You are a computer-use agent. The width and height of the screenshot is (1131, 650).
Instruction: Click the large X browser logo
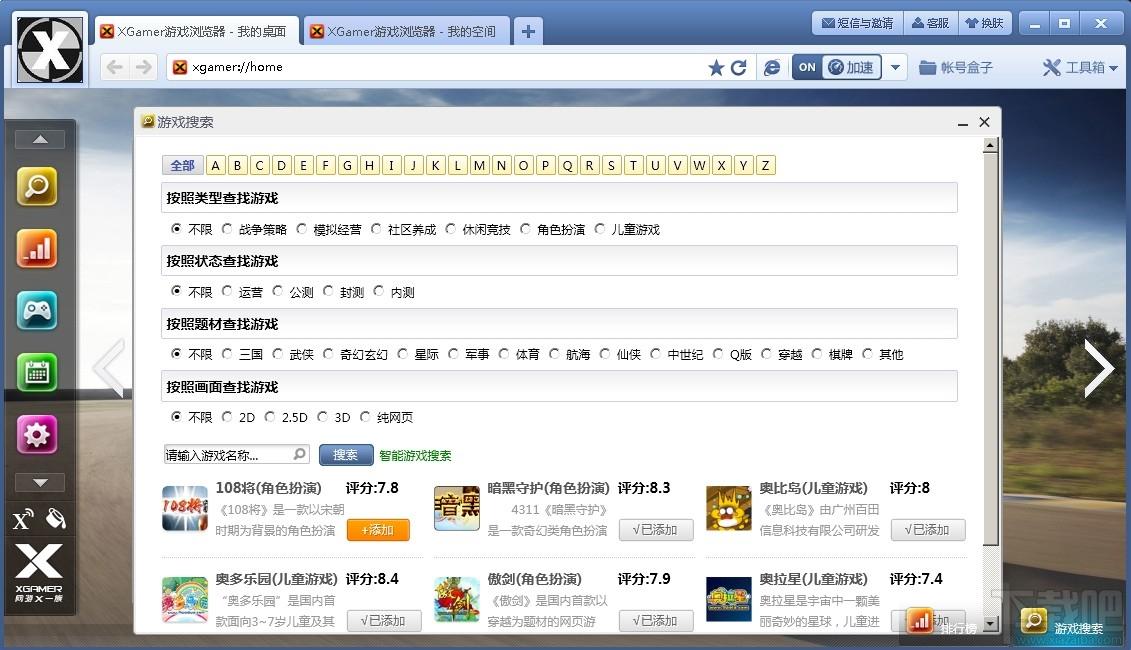point(50,49)
